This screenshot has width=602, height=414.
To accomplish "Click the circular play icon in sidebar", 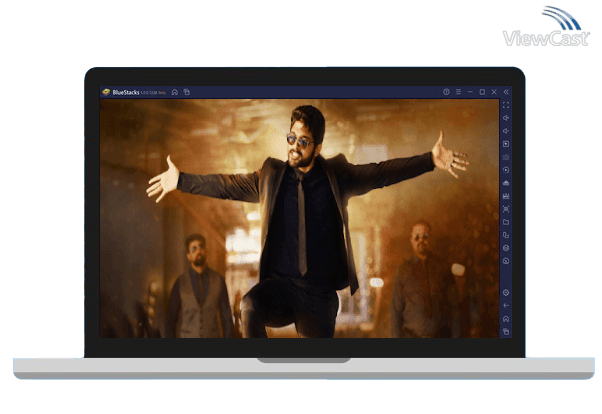I will click(506, 170).
